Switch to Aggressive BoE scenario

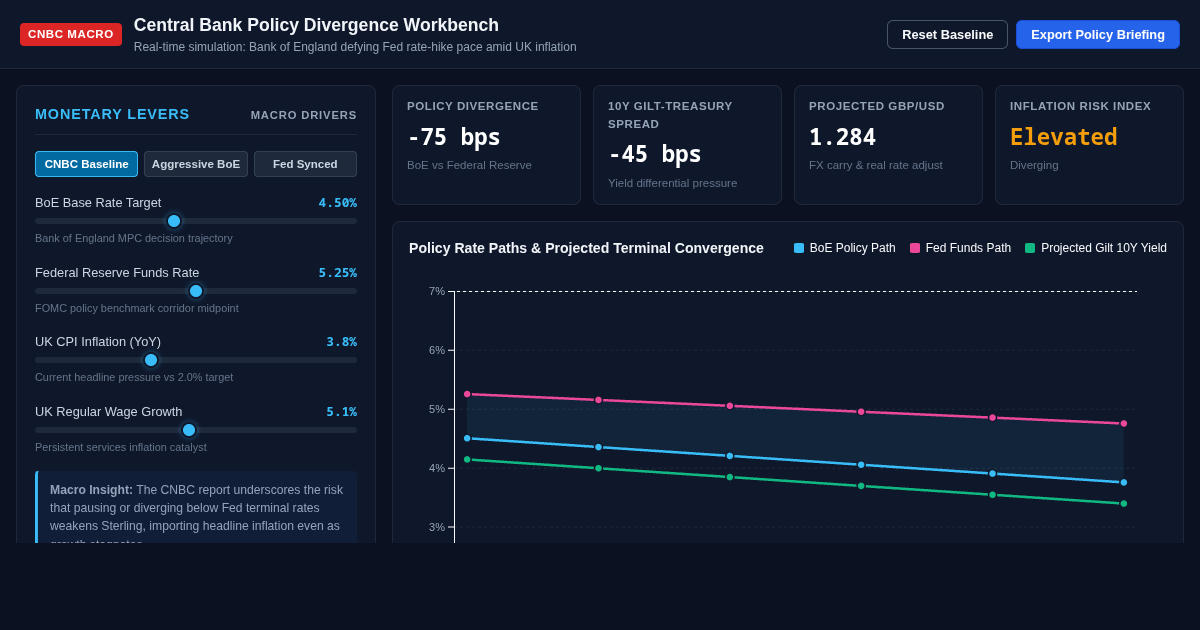(x=196, y=164)
